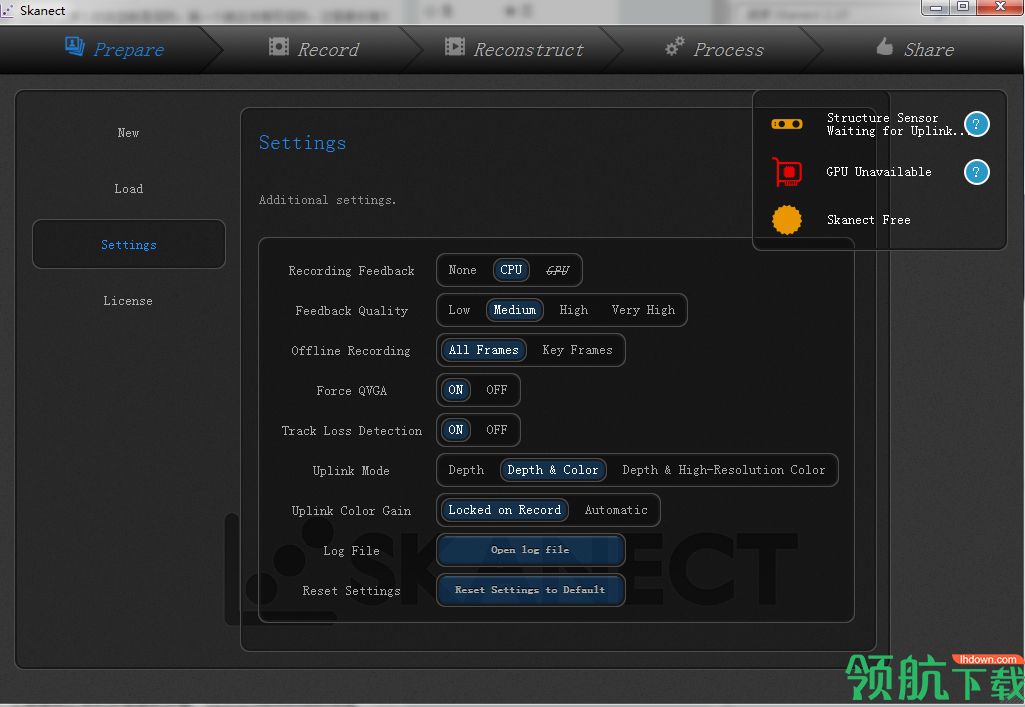This screenshot has width=1025, height=707.
Task: Set Feedback Quality to High
Action: (573, 310)
